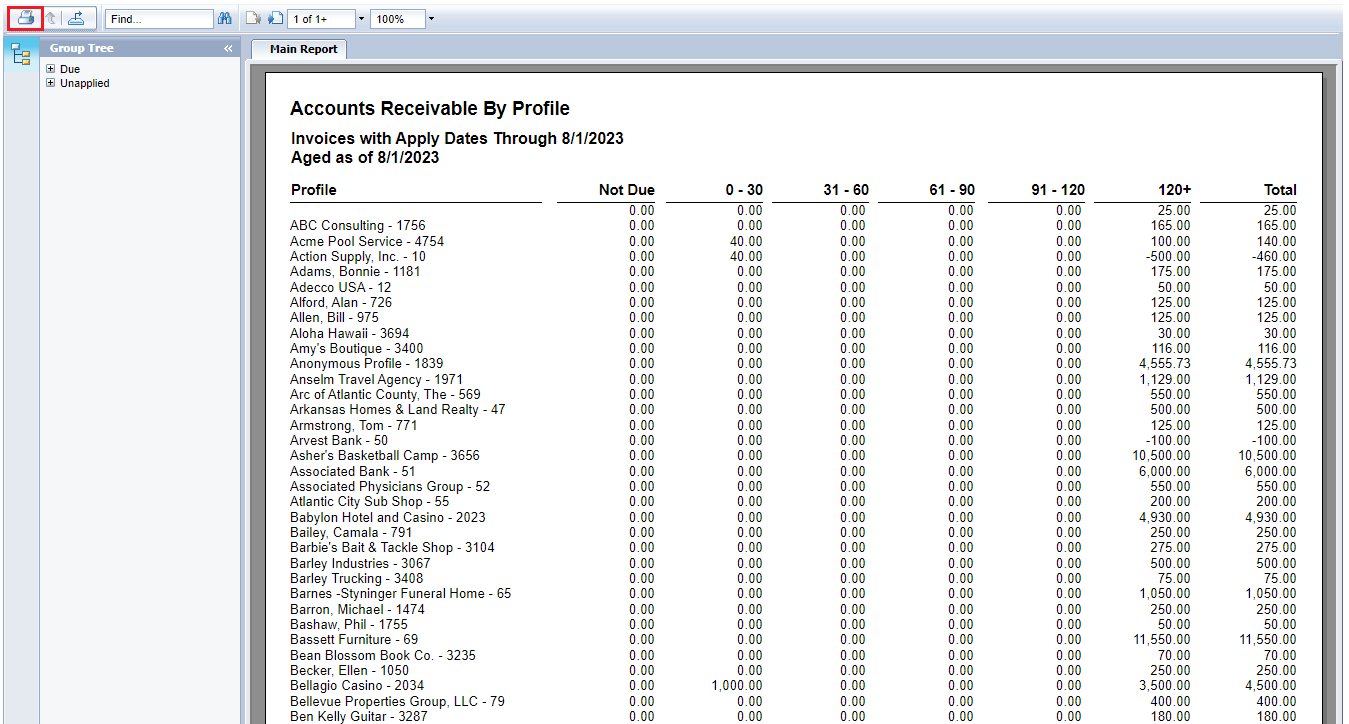
Task: Click into the Find text field
Action: (x=159, y=19)
